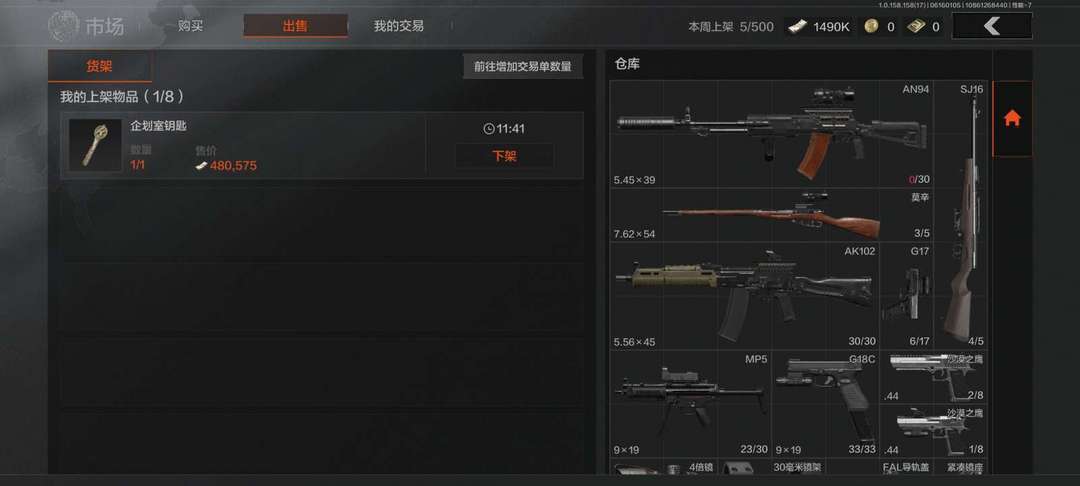Image resolution: width=1080 pixels, height=486 pixels.
Task: Click the gold coin currency icon
Action: tap(871, 27)
